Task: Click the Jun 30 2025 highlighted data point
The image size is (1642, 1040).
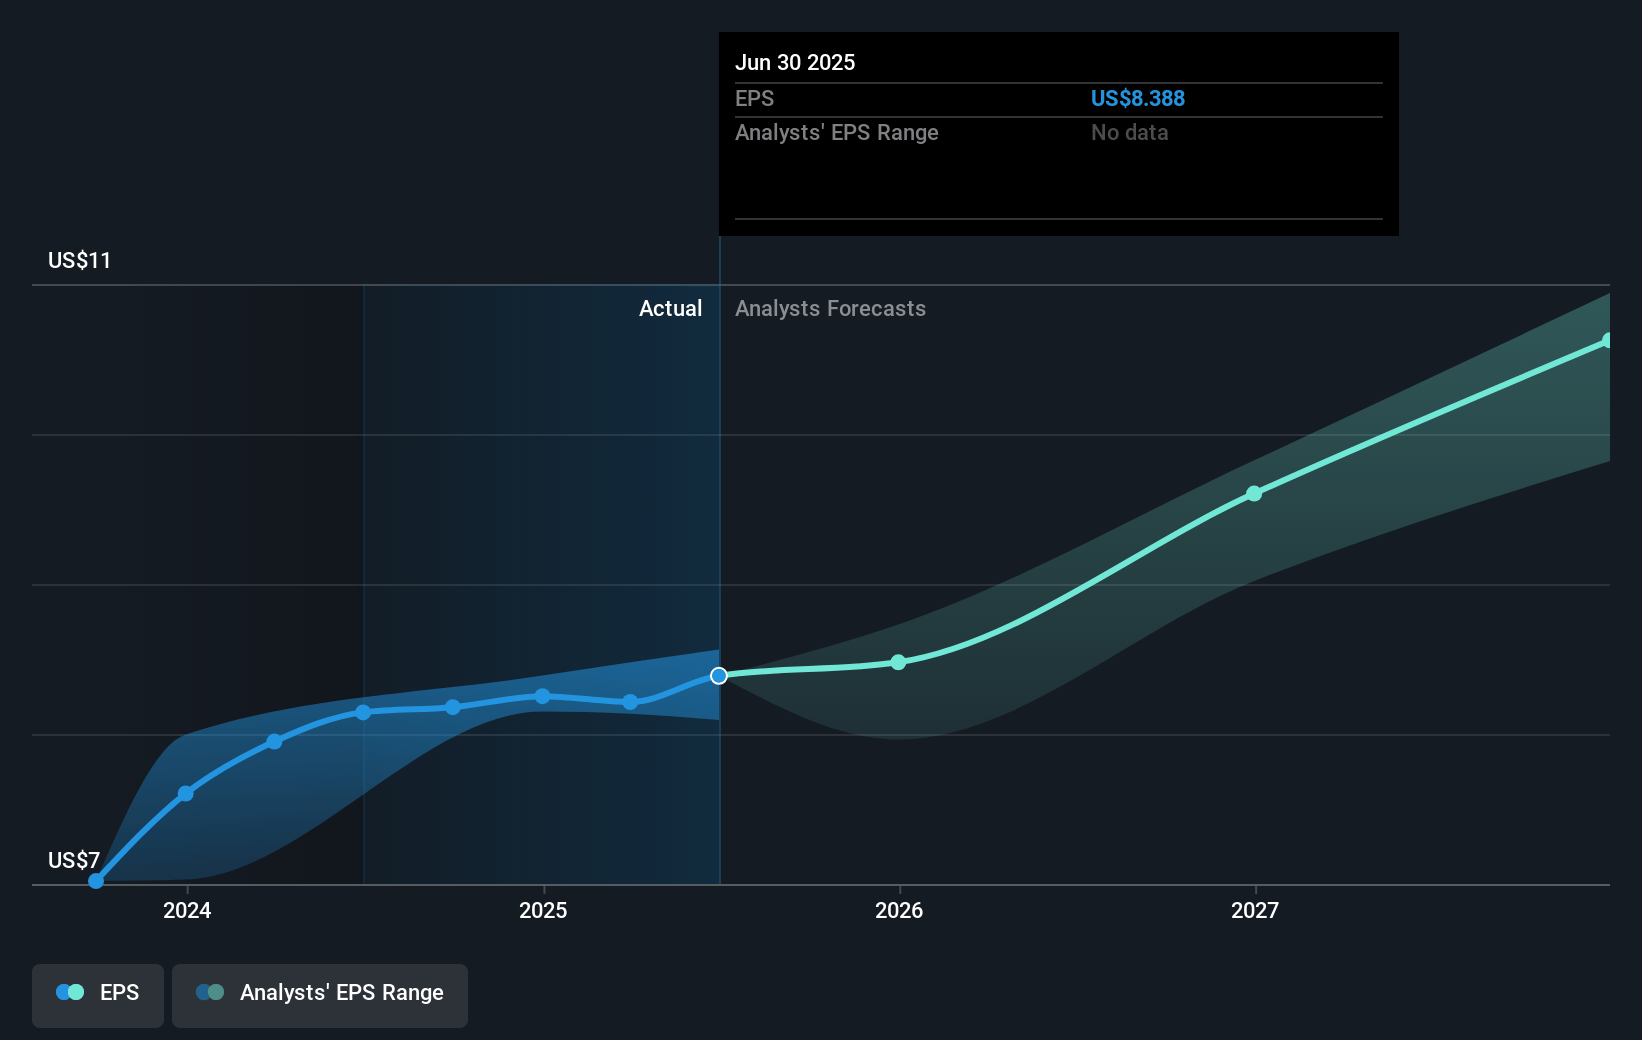Action: click(719, 676)
